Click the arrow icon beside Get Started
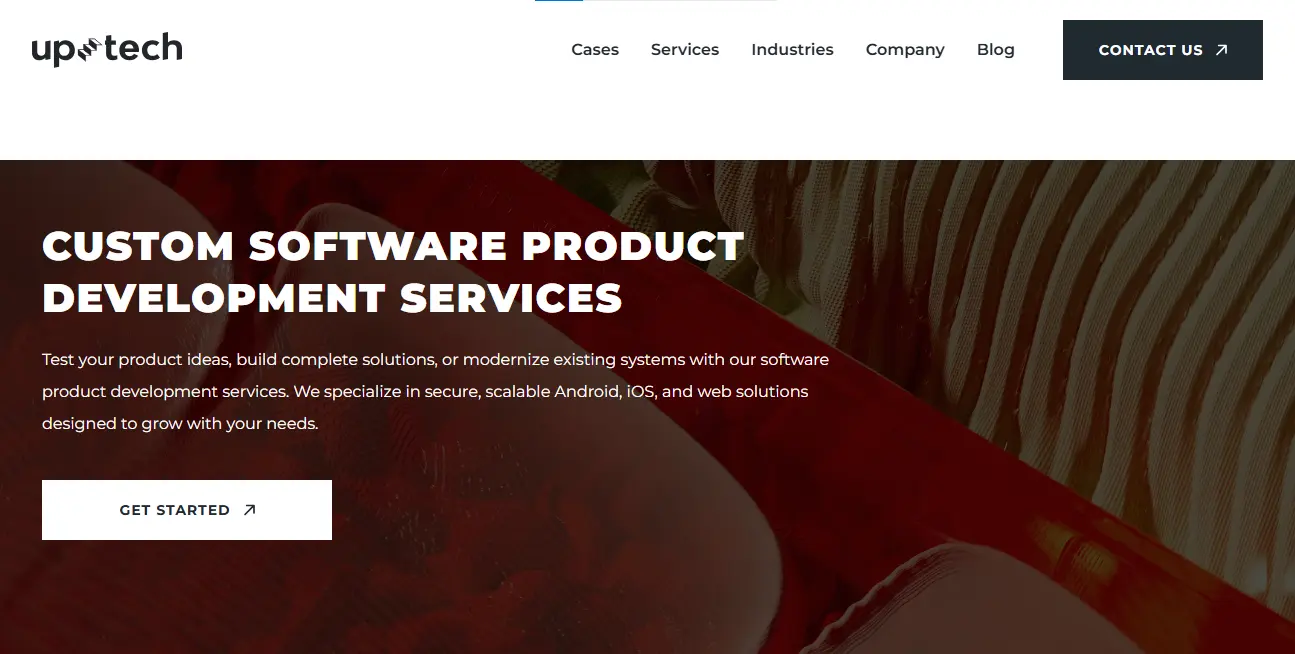 pos(250,510)
